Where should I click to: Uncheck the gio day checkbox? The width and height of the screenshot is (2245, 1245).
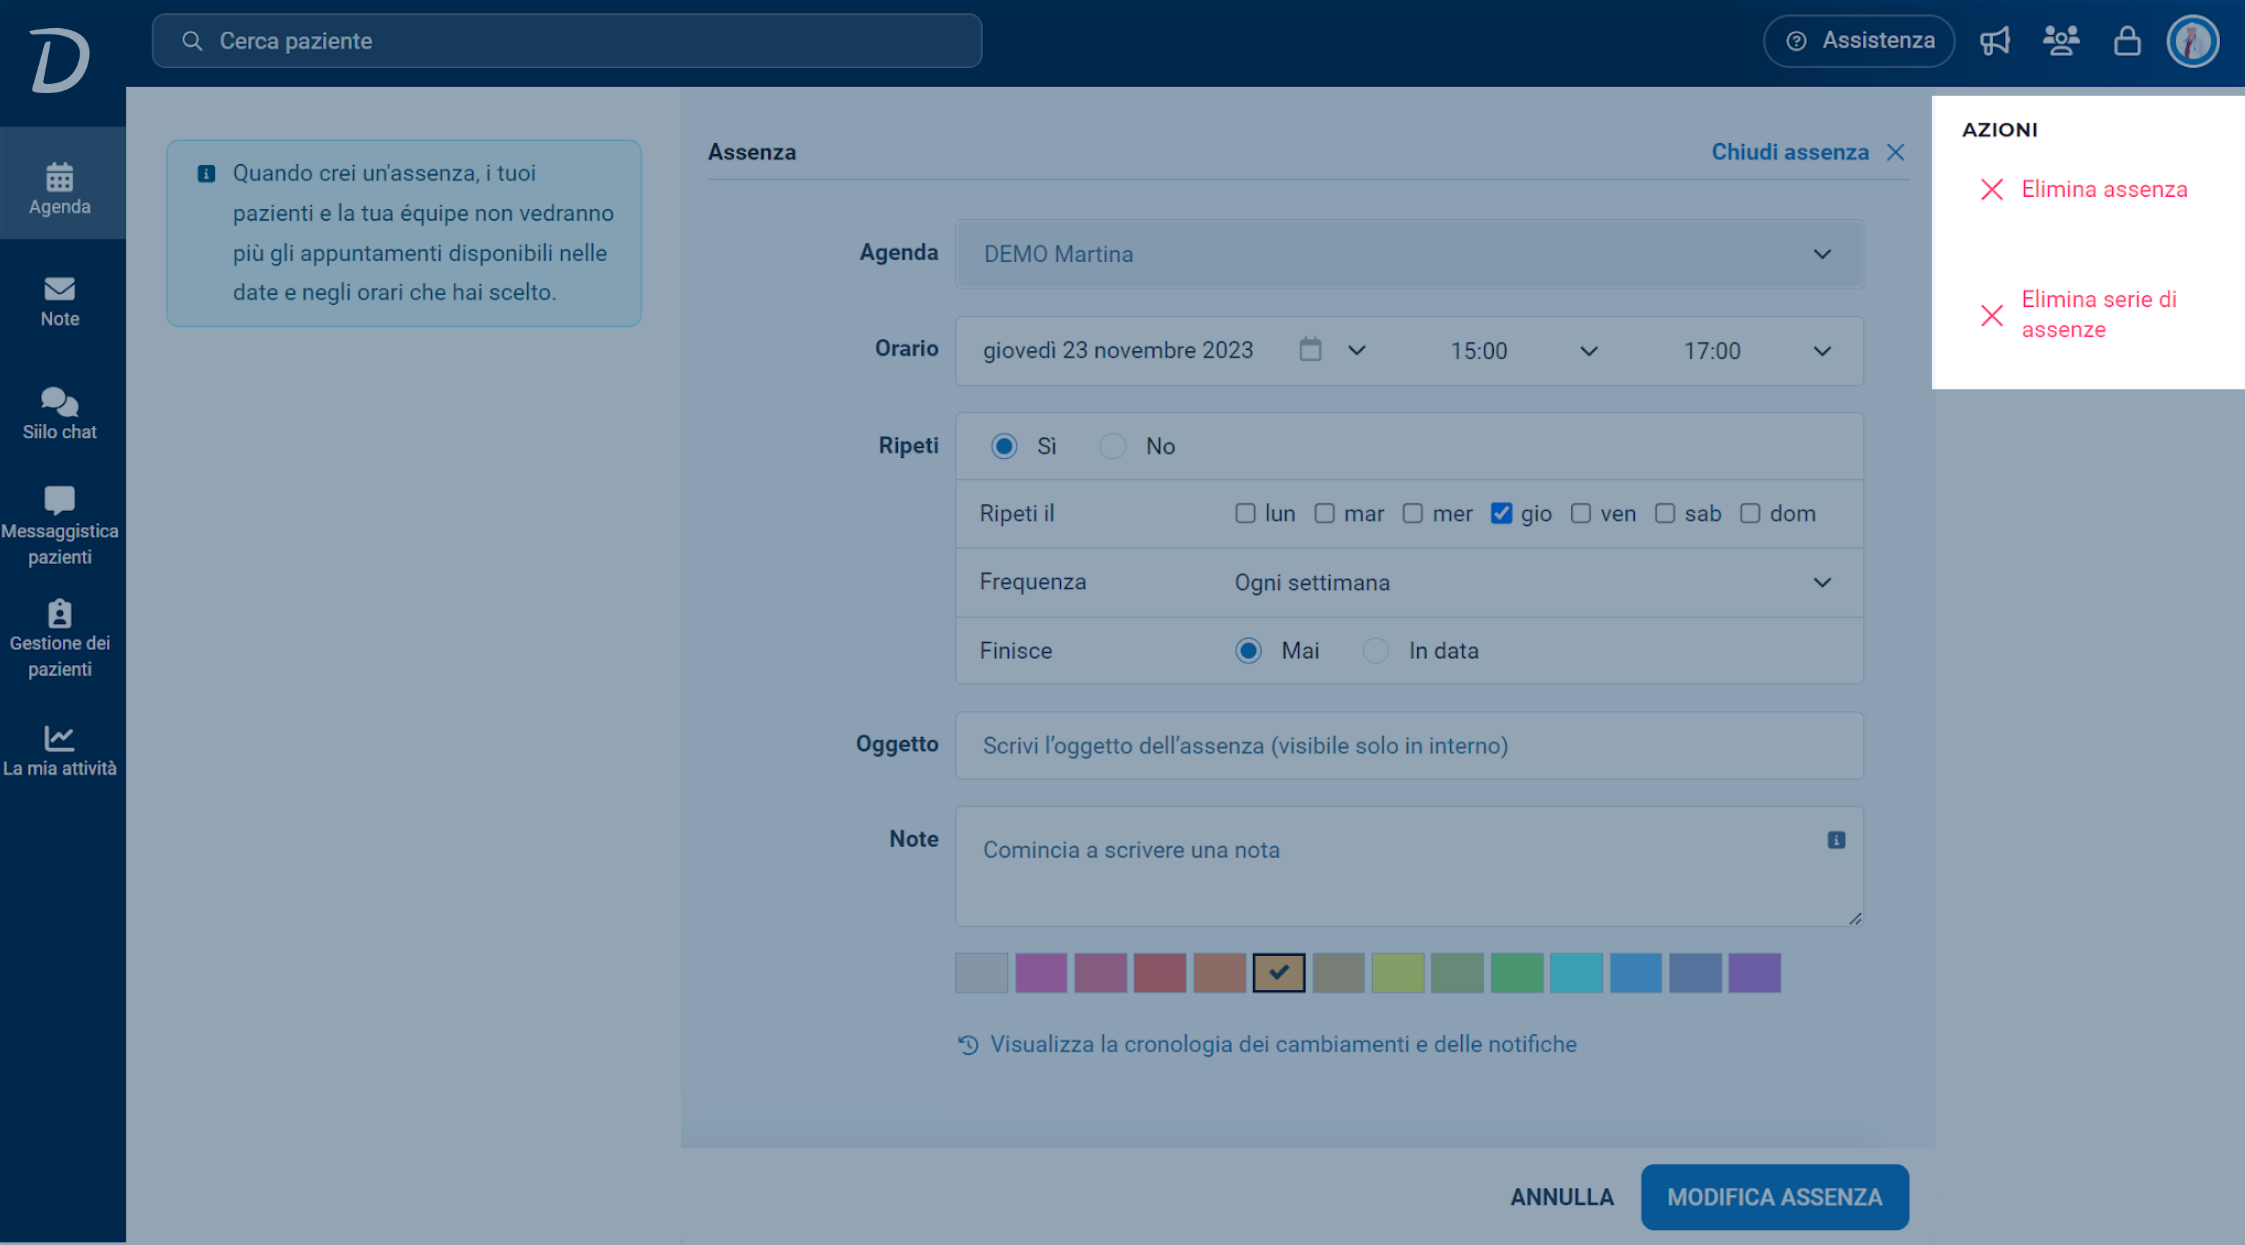click(1501, 513)
